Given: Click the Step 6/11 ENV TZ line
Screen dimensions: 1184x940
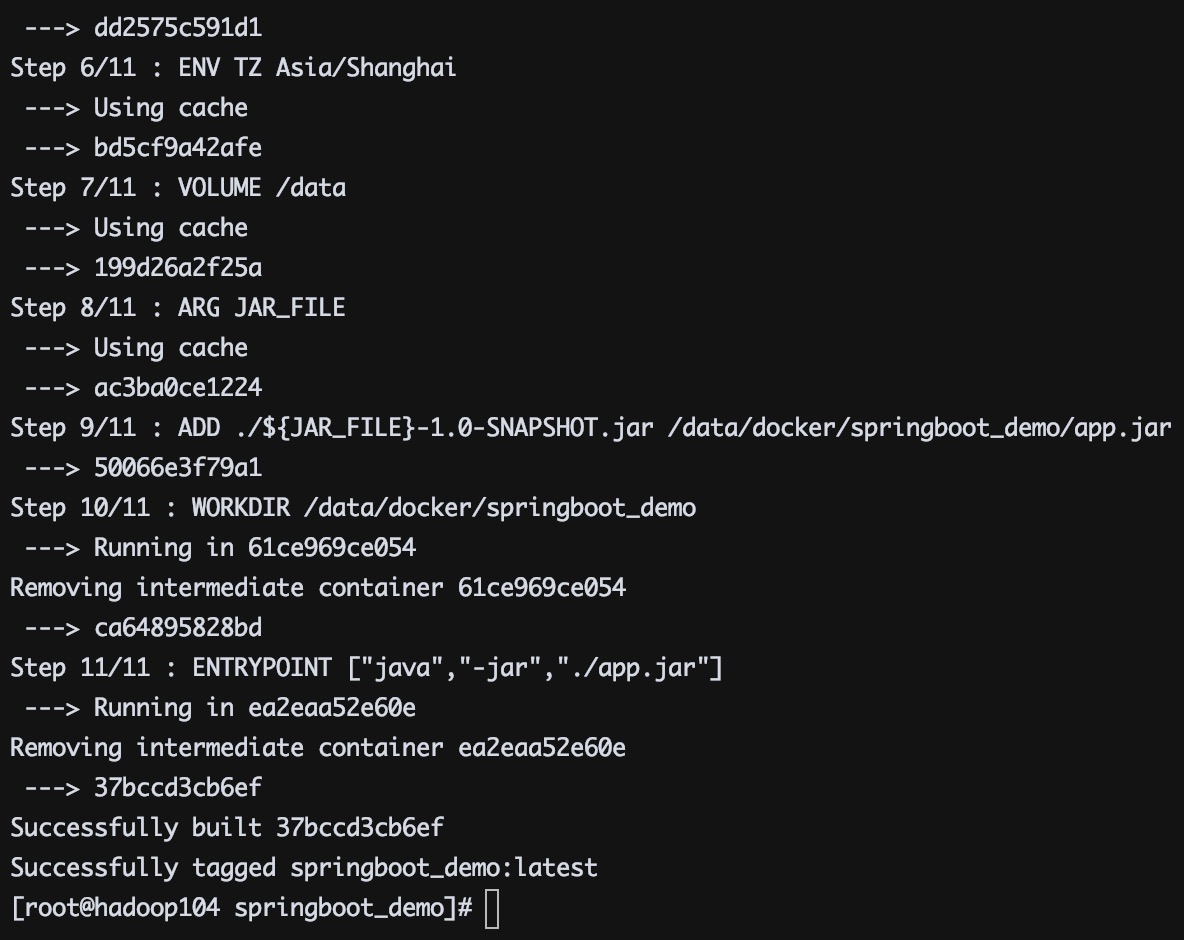Looking at the screenshot, I should (x=233, y=68).
